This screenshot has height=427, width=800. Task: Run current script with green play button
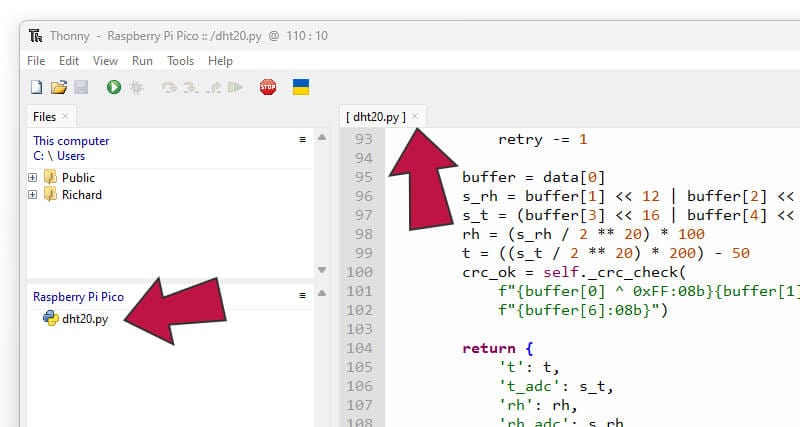(x=114, y=87)
